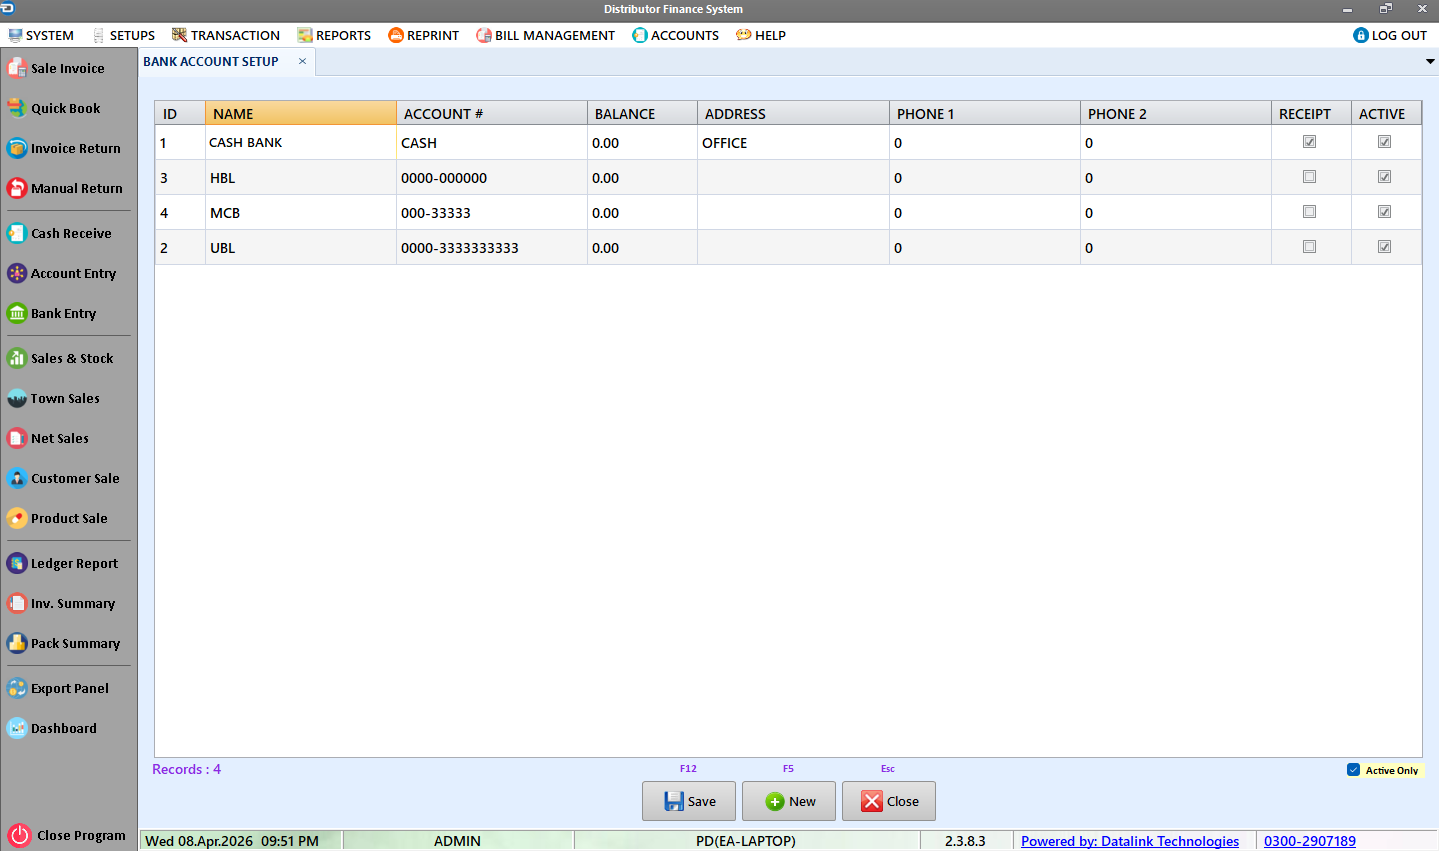Expand the tab list dropdown arrow
This screenshot has height=851, width=1439.
(x=1430, y=61)
